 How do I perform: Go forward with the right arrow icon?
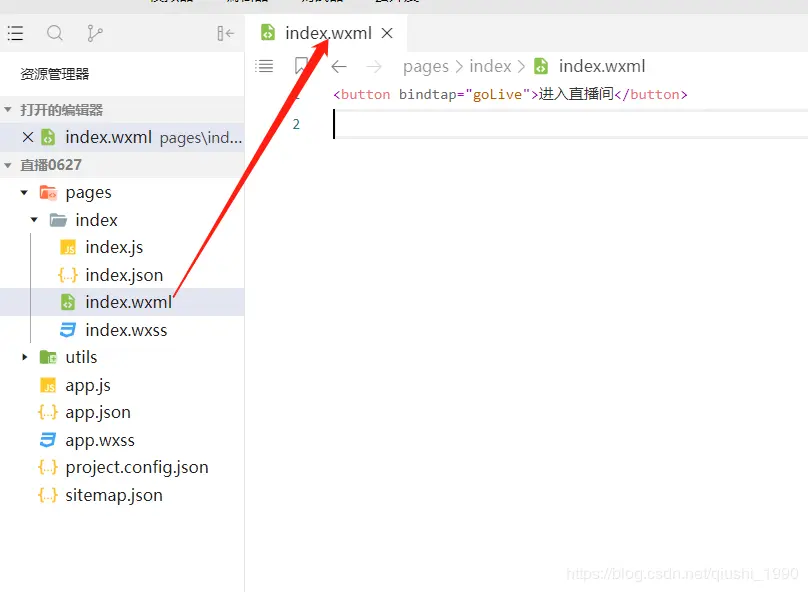click(374, 66)
